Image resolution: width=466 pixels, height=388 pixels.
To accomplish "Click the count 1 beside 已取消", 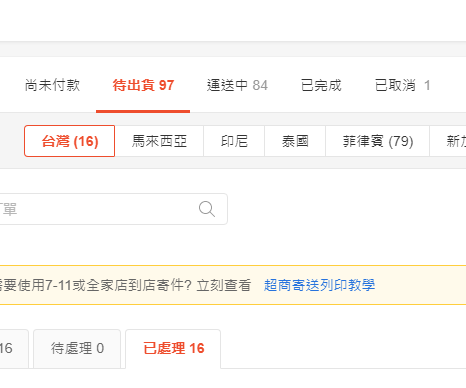I will pos(427,86).
